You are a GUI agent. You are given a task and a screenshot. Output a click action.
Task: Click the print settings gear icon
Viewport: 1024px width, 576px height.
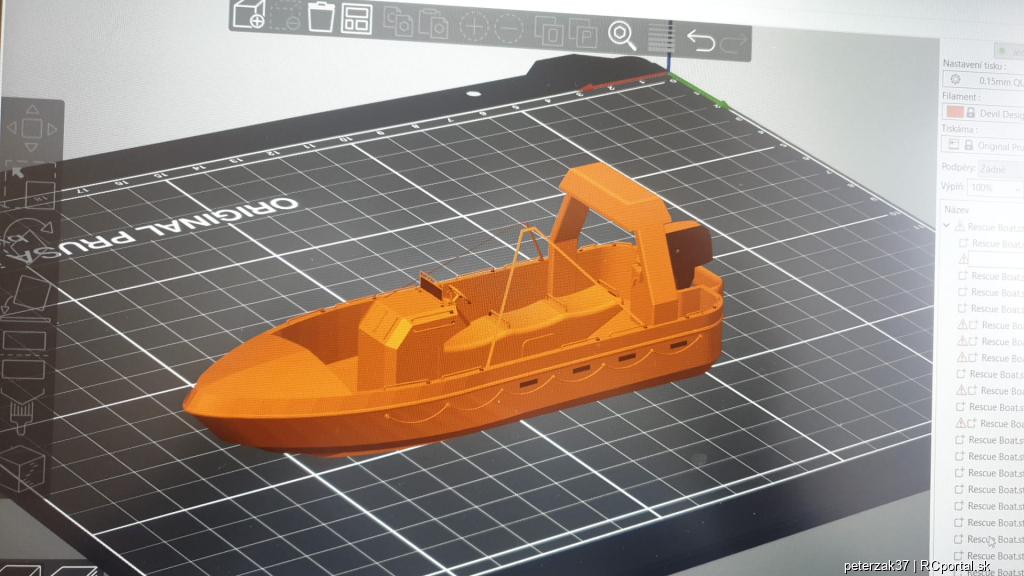coord(955,80)
